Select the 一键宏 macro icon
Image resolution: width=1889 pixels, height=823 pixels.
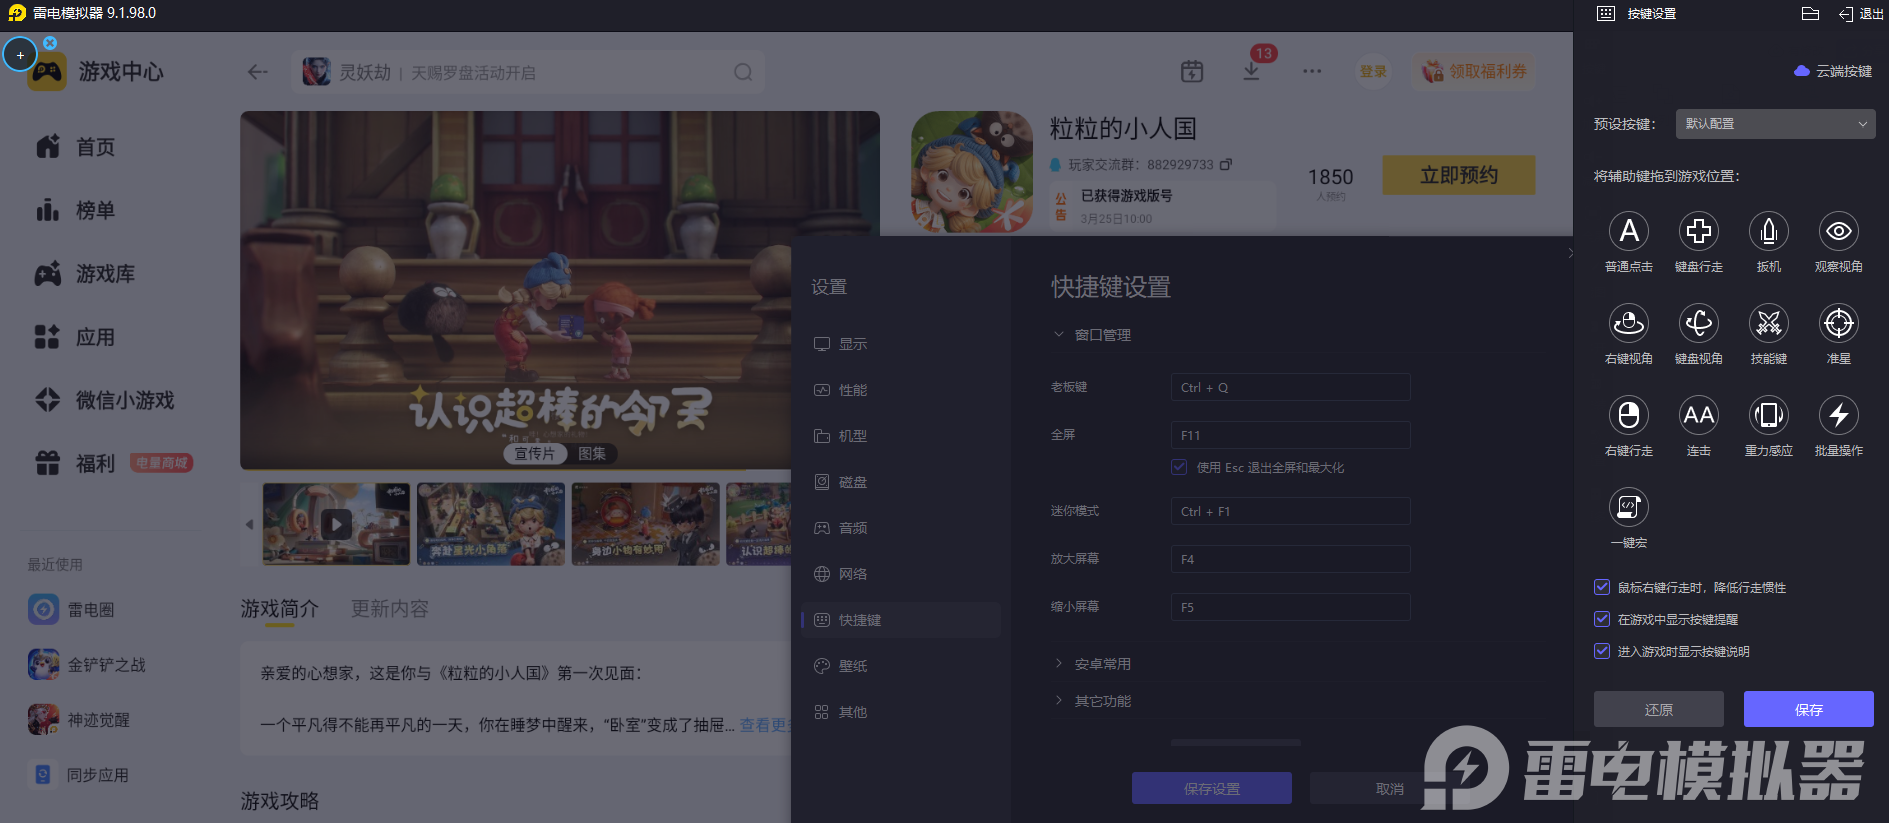[x=1629, y=507]
